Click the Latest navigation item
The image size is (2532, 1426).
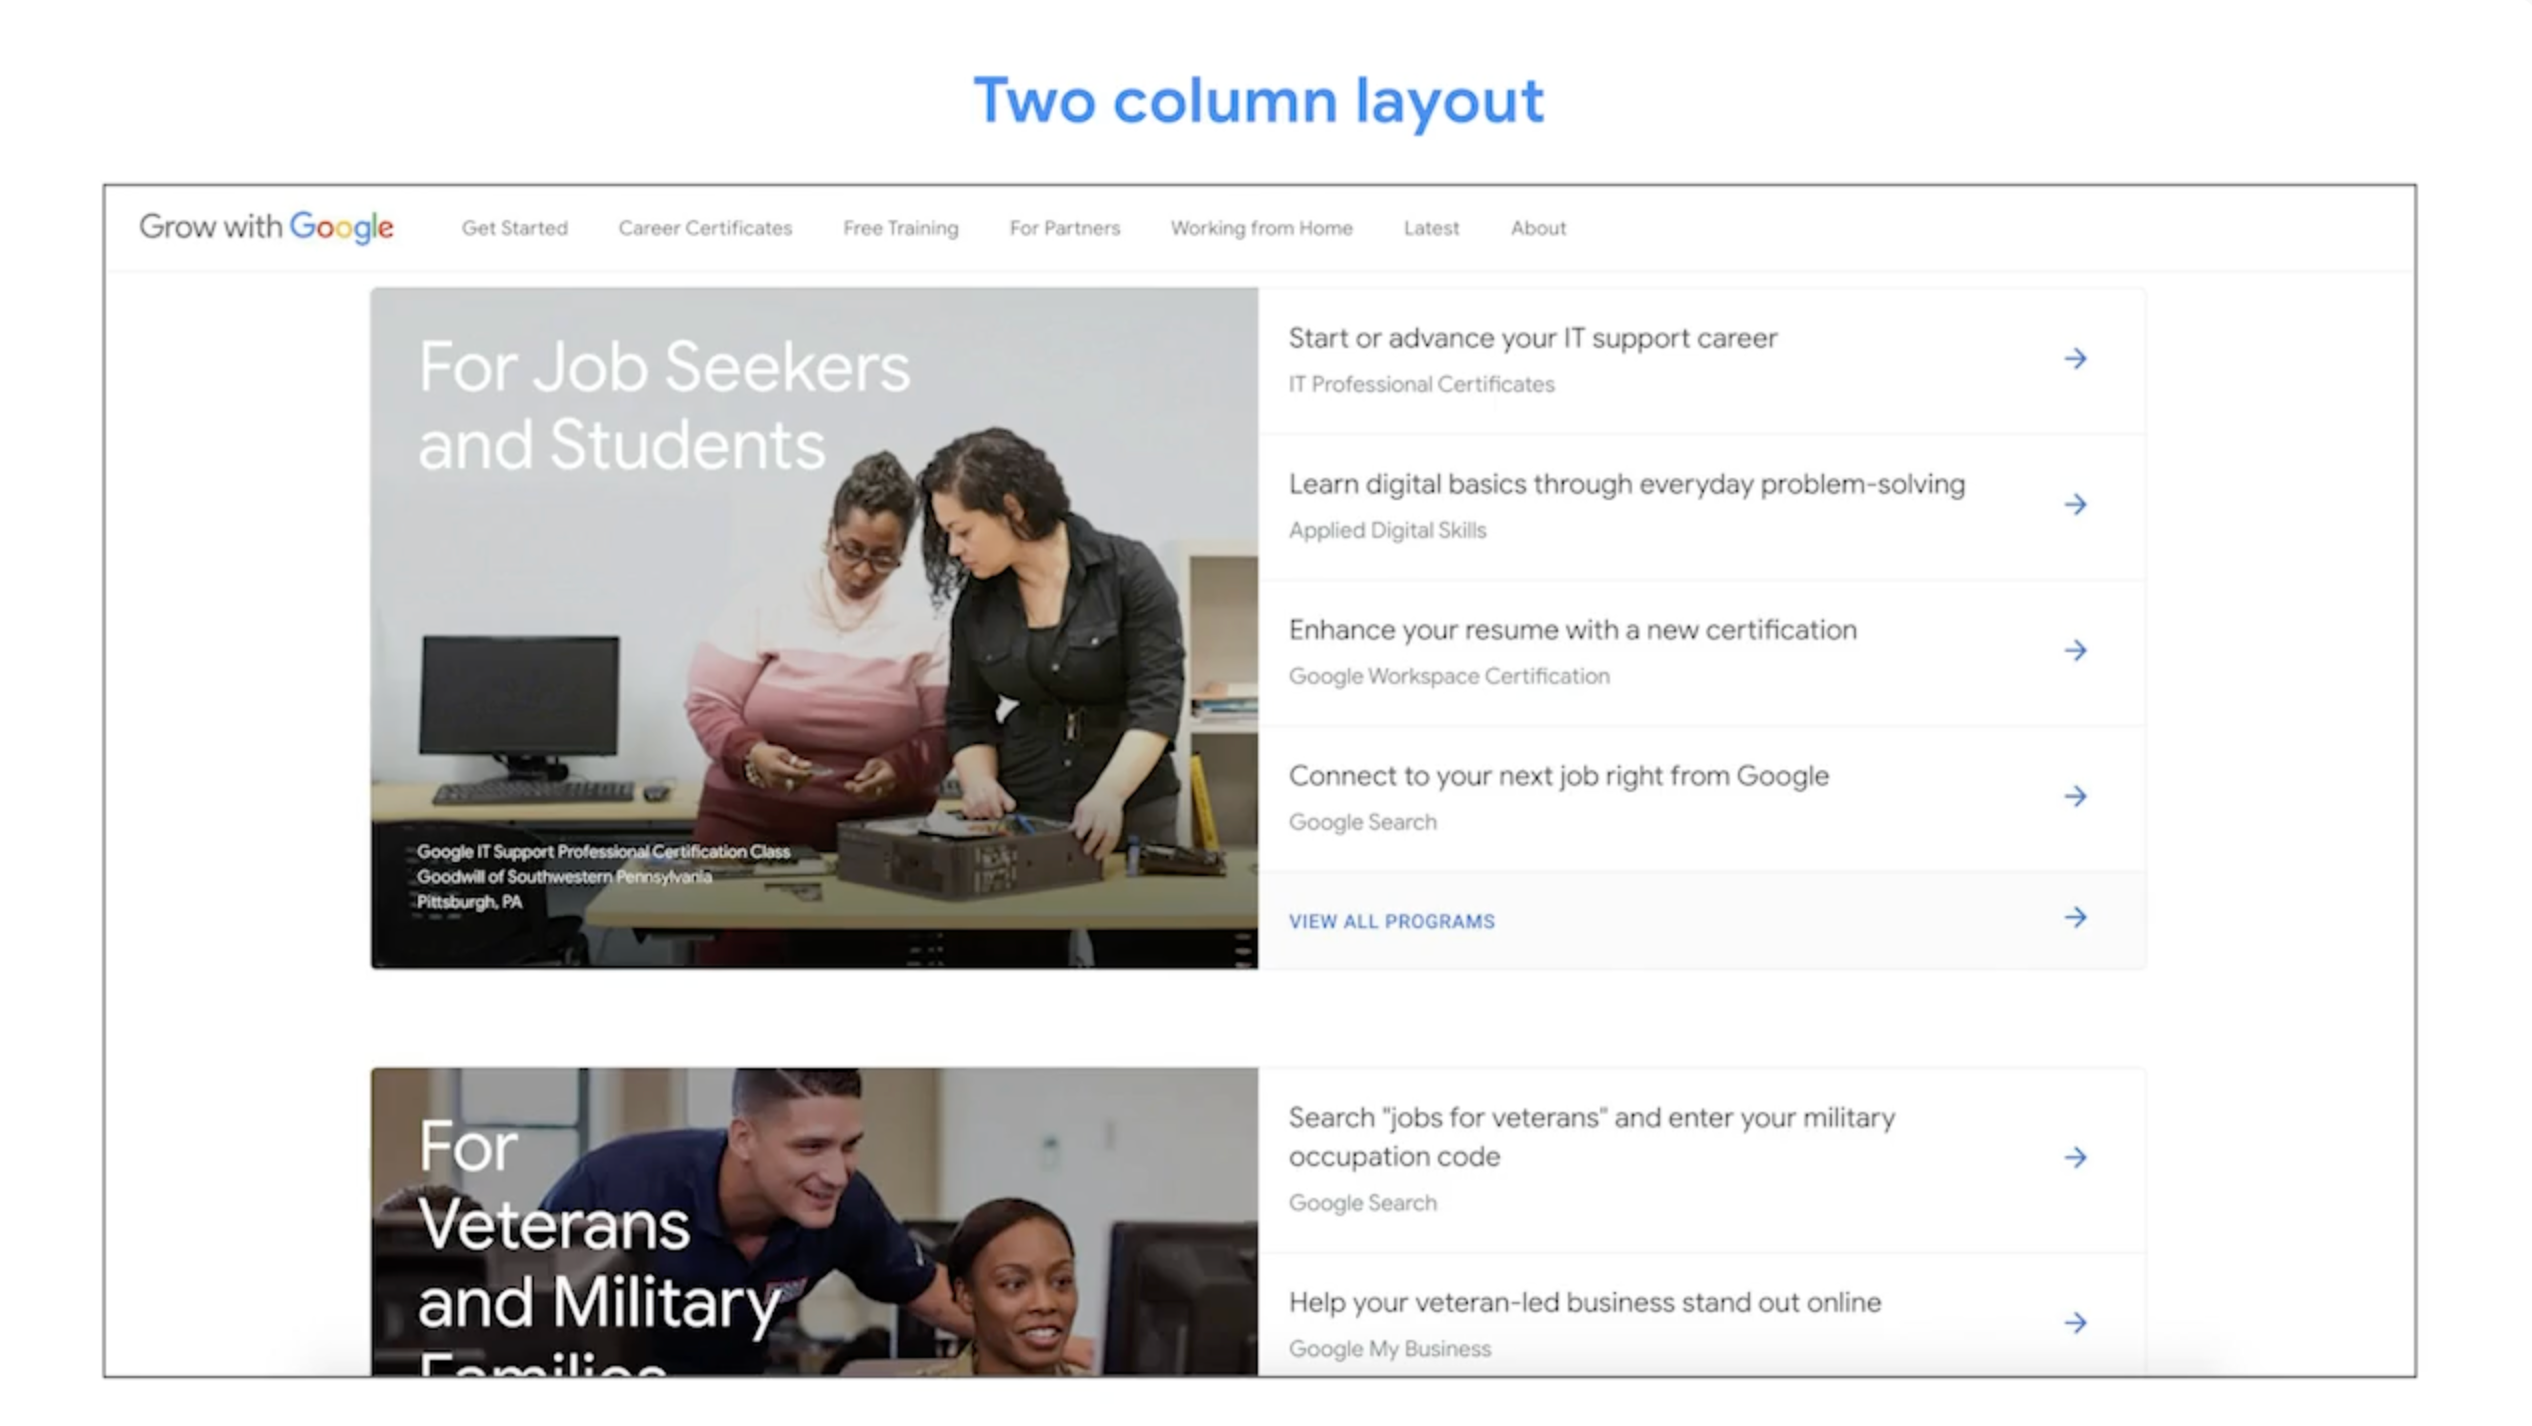pos(1431,228)
